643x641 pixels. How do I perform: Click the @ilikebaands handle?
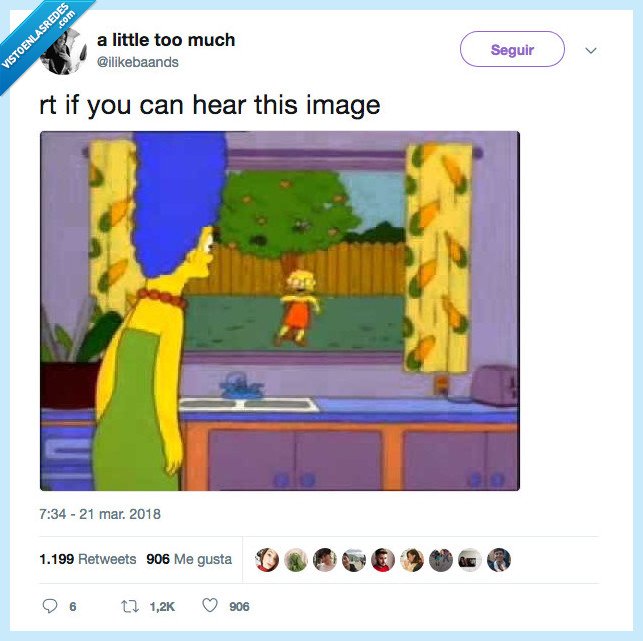coord(138,62)
